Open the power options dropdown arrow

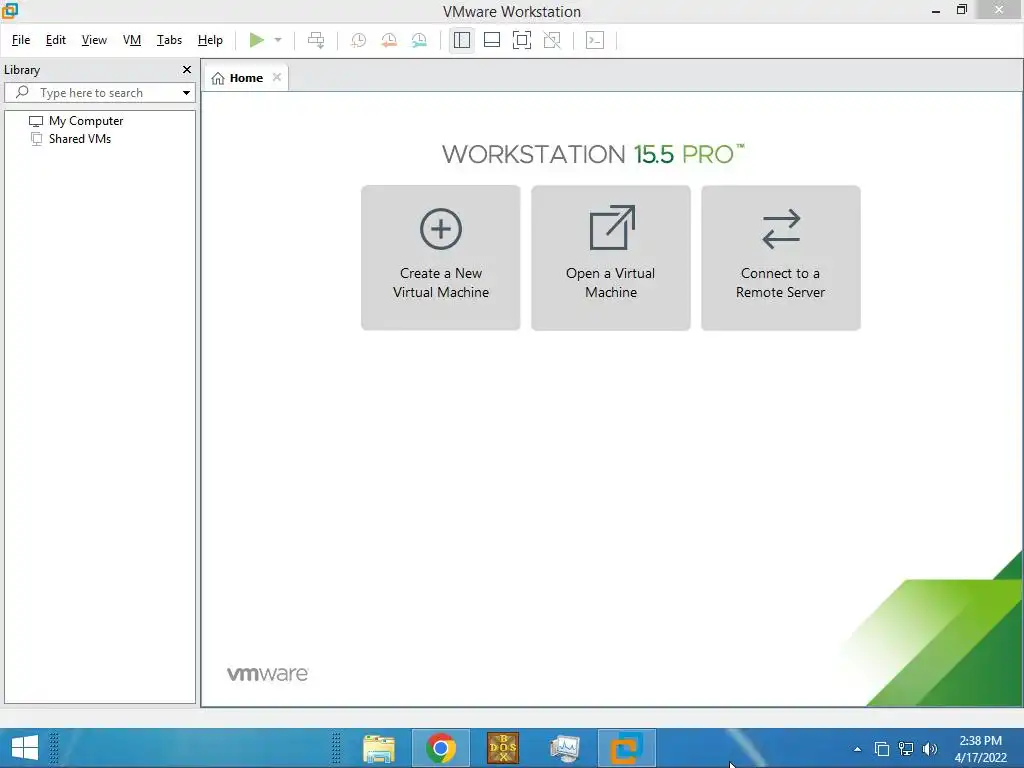point(278,40)
